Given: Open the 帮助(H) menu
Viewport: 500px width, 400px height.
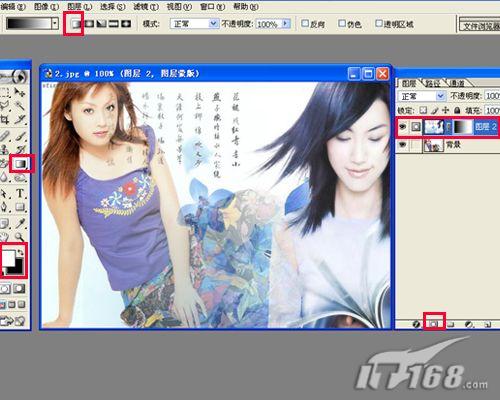Looking at the screenshot, I should (x=246, y=7).
